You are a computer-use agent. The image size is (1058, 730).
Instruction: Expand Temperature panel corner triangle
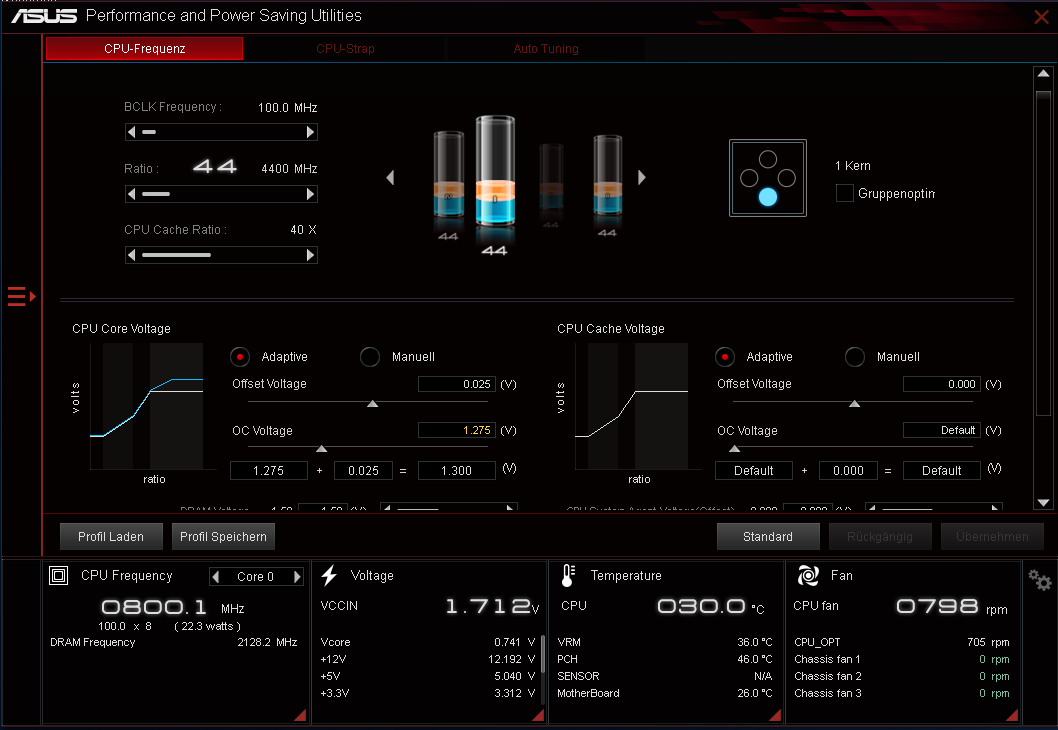775,715
